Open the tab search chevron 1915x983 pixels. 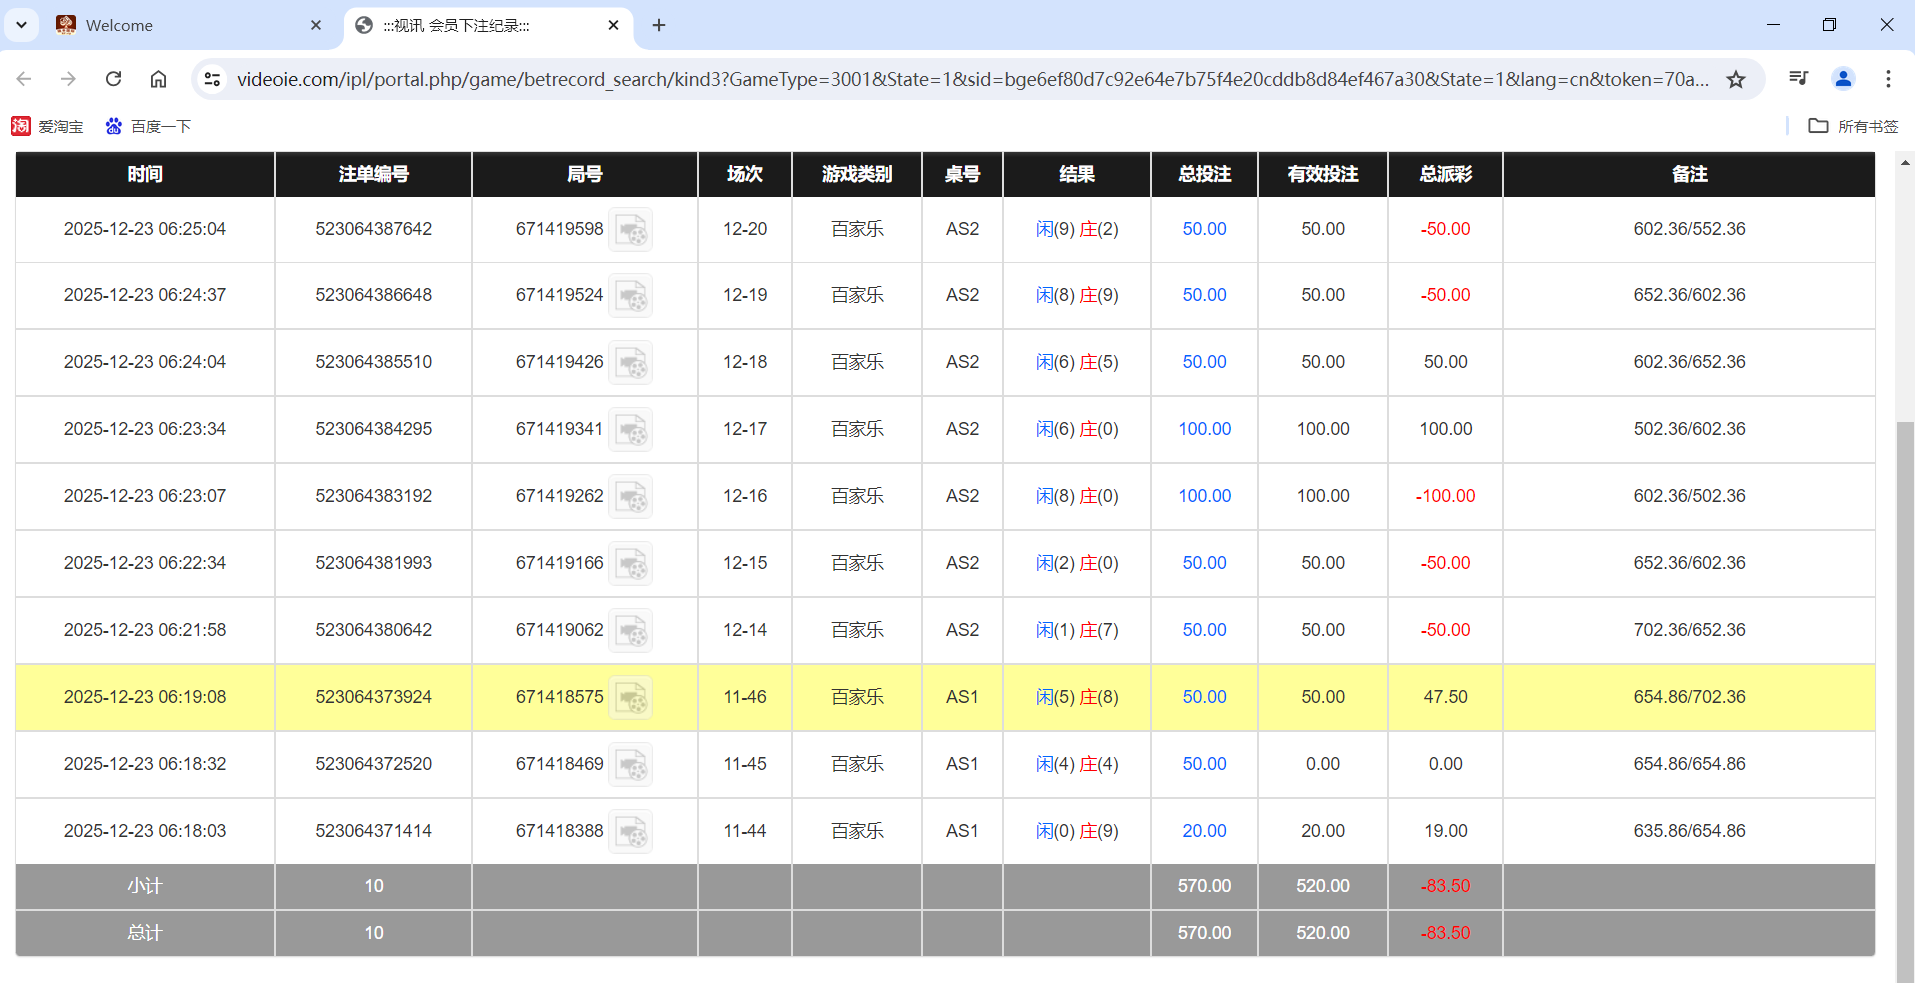pyautogui.click(x=21, y=25)
